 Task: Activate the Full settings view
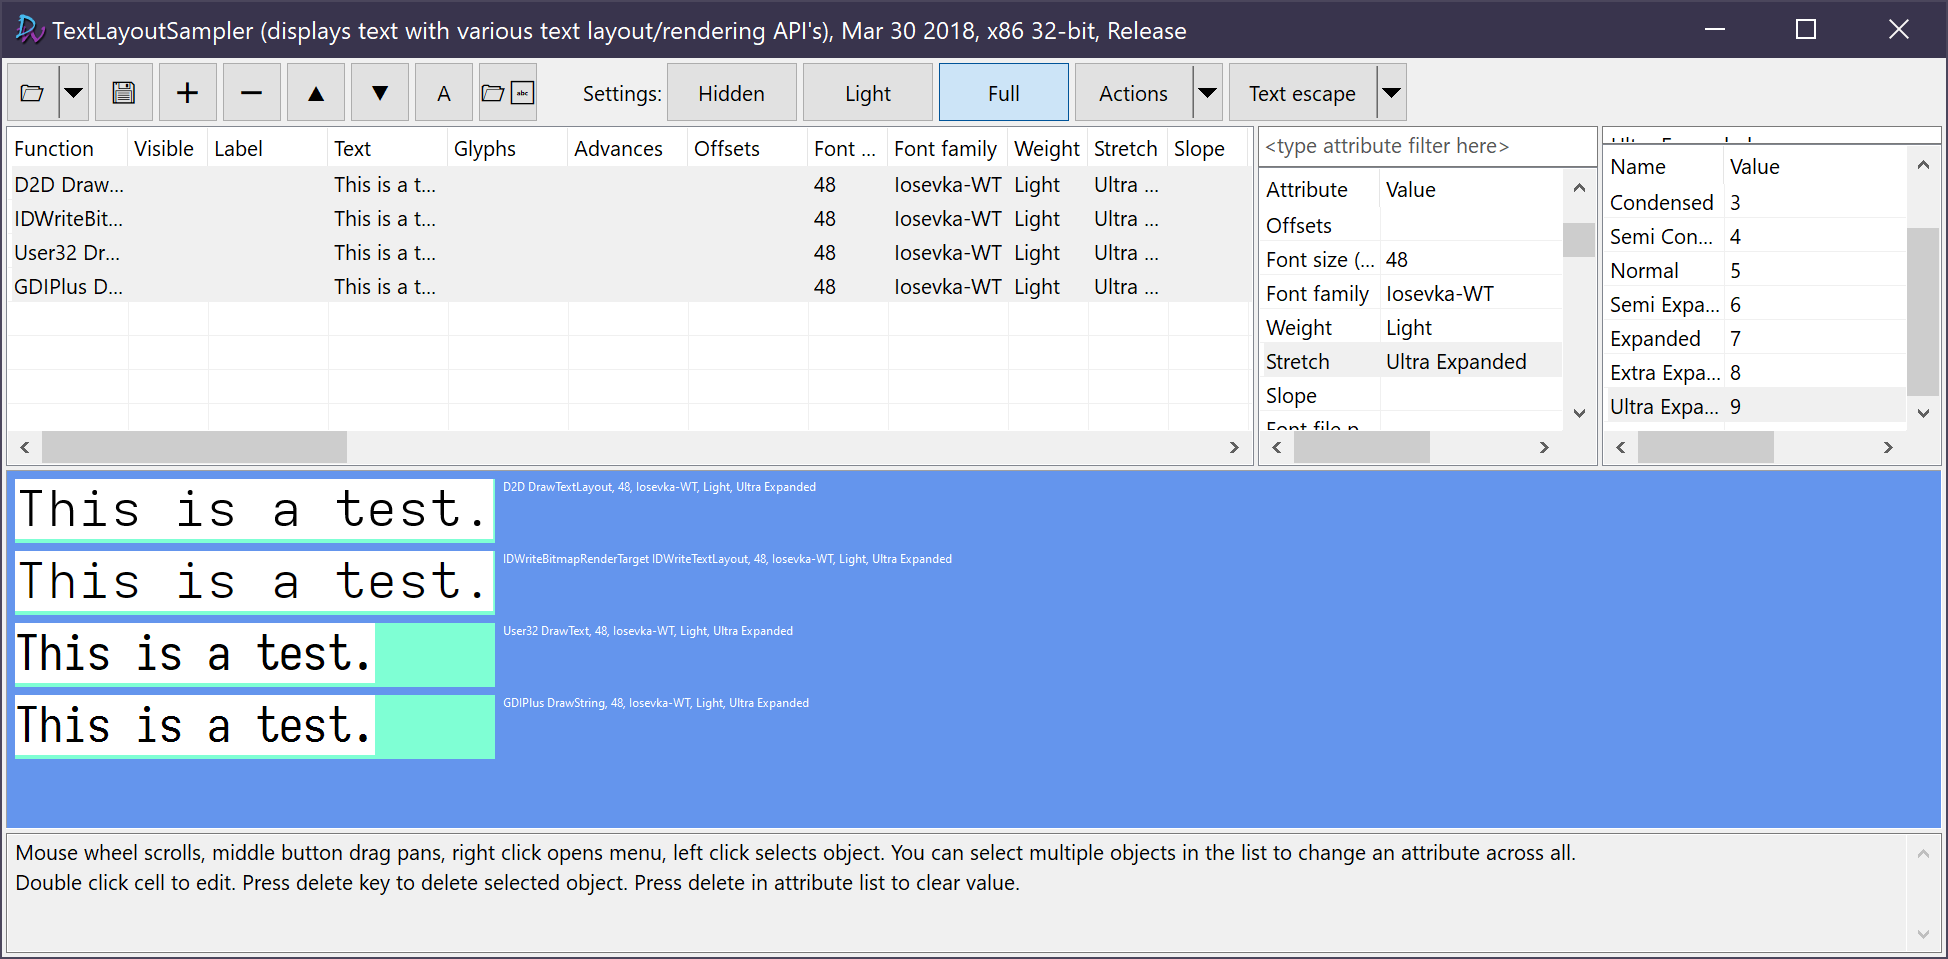1003,91
